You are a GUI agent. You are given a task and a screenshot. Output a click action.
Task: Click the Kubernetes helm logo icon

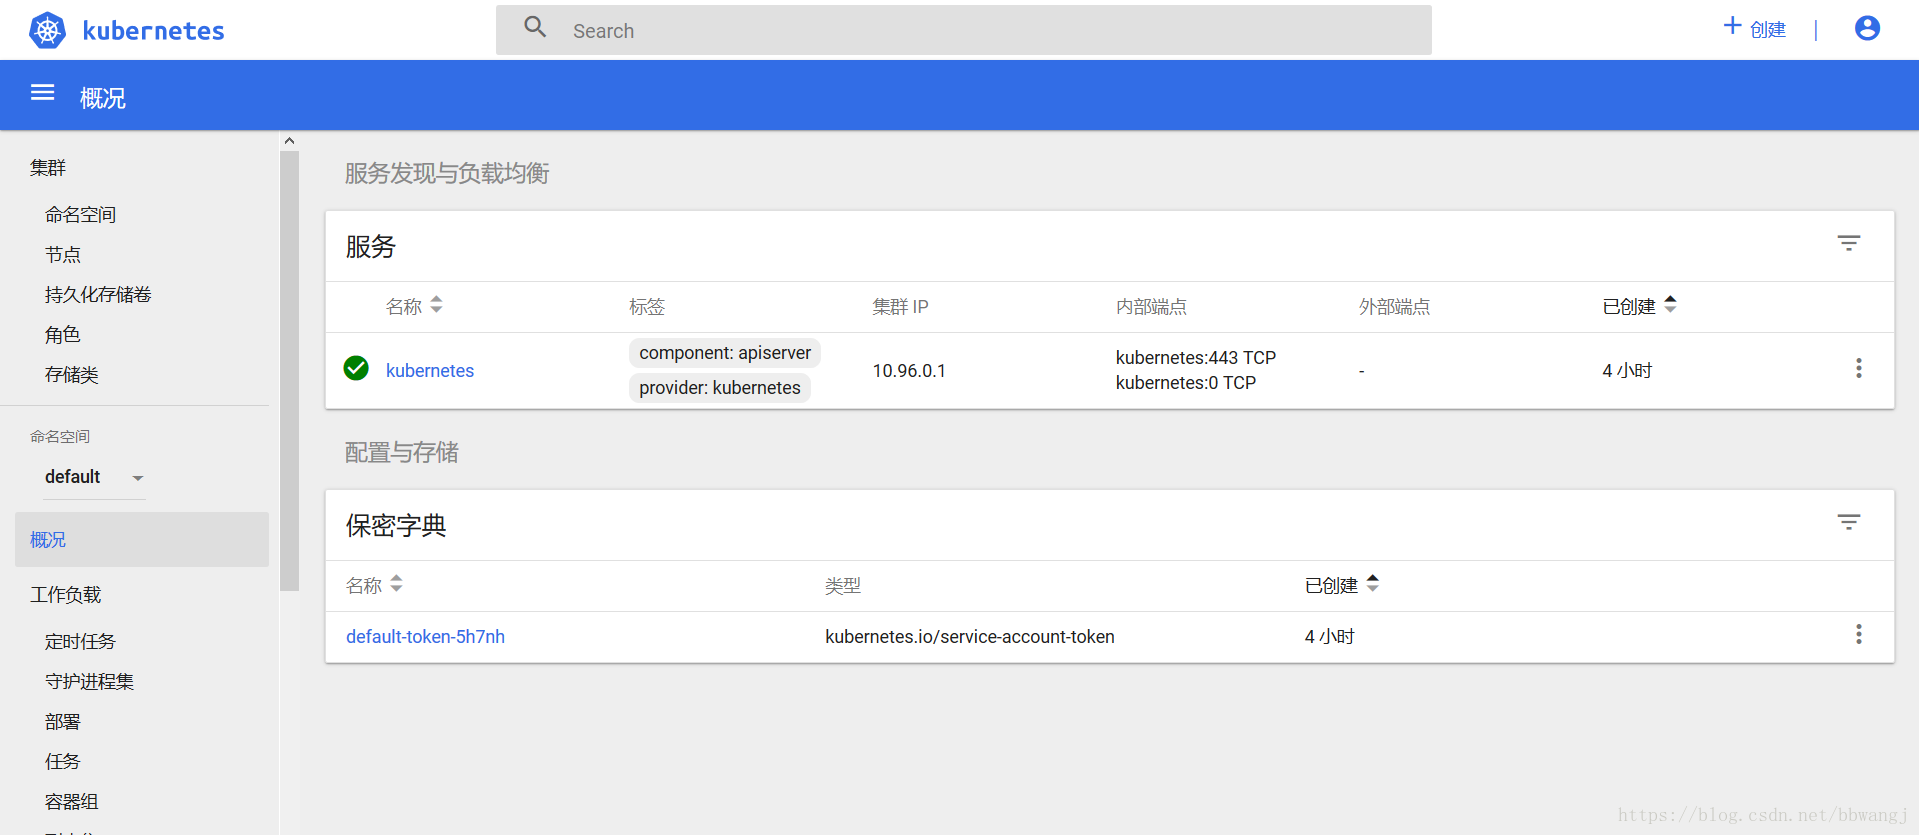(x=47, y=31)
